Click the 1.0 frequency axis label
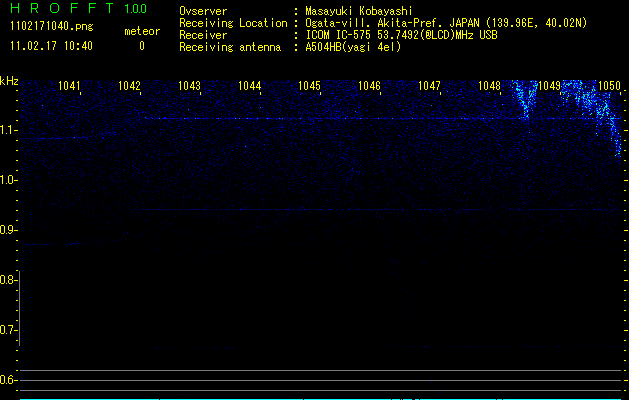This screenshot has width=629, height=400. pos(7,180)
